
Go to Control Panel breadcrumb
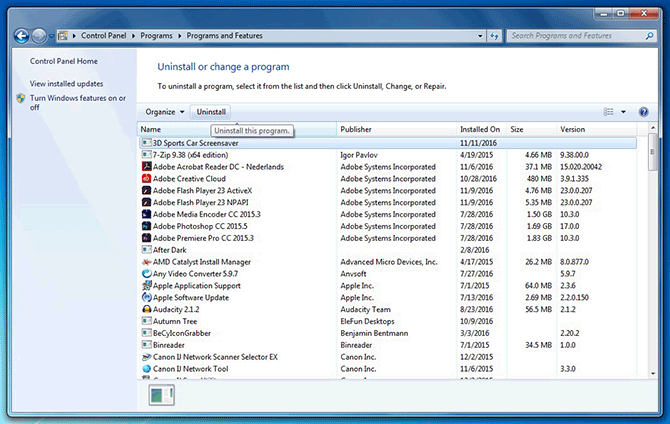(103, 36)
